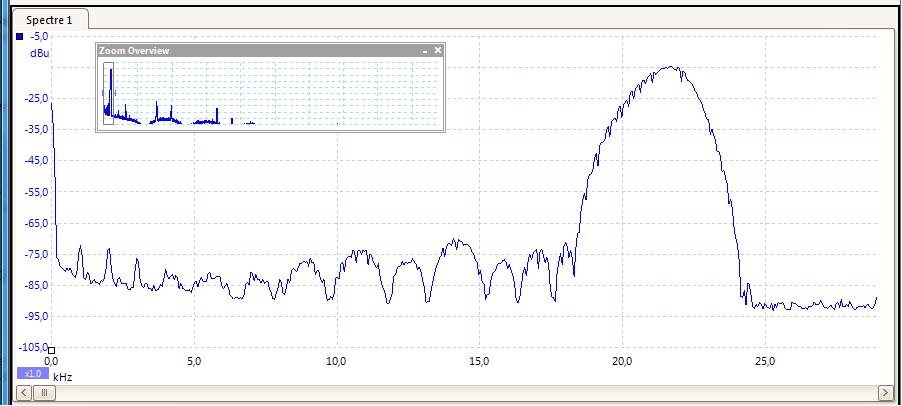Click the blue trace color square
The image size is (902, 406).
pos(19,37)
